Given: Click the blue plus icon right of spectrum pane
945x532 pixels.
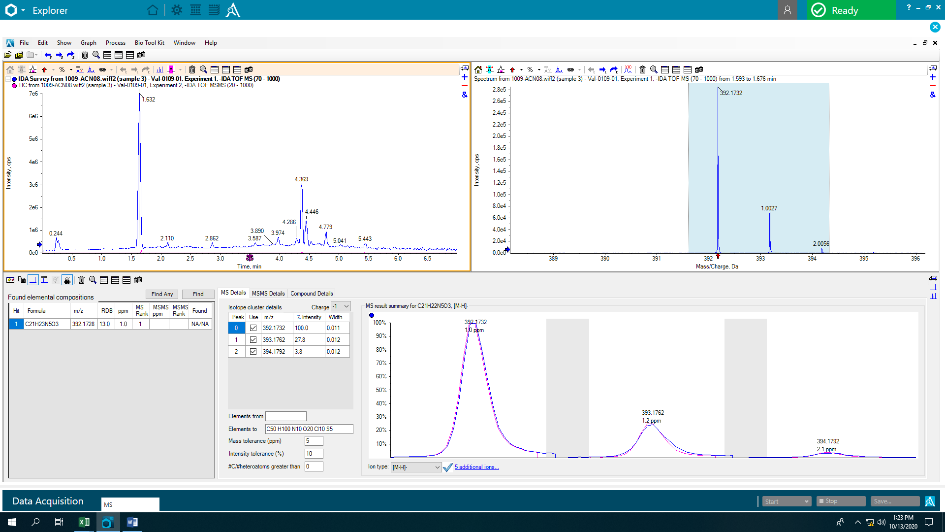Looking at the screenshot, I should 932,77.
